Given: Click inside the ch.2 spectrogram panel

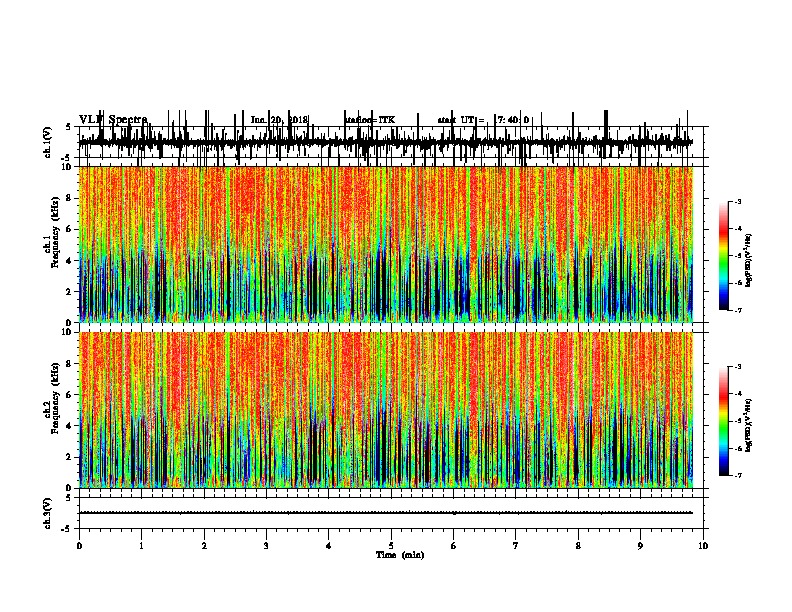Looking at the screenshot, I should coord(386,410).
